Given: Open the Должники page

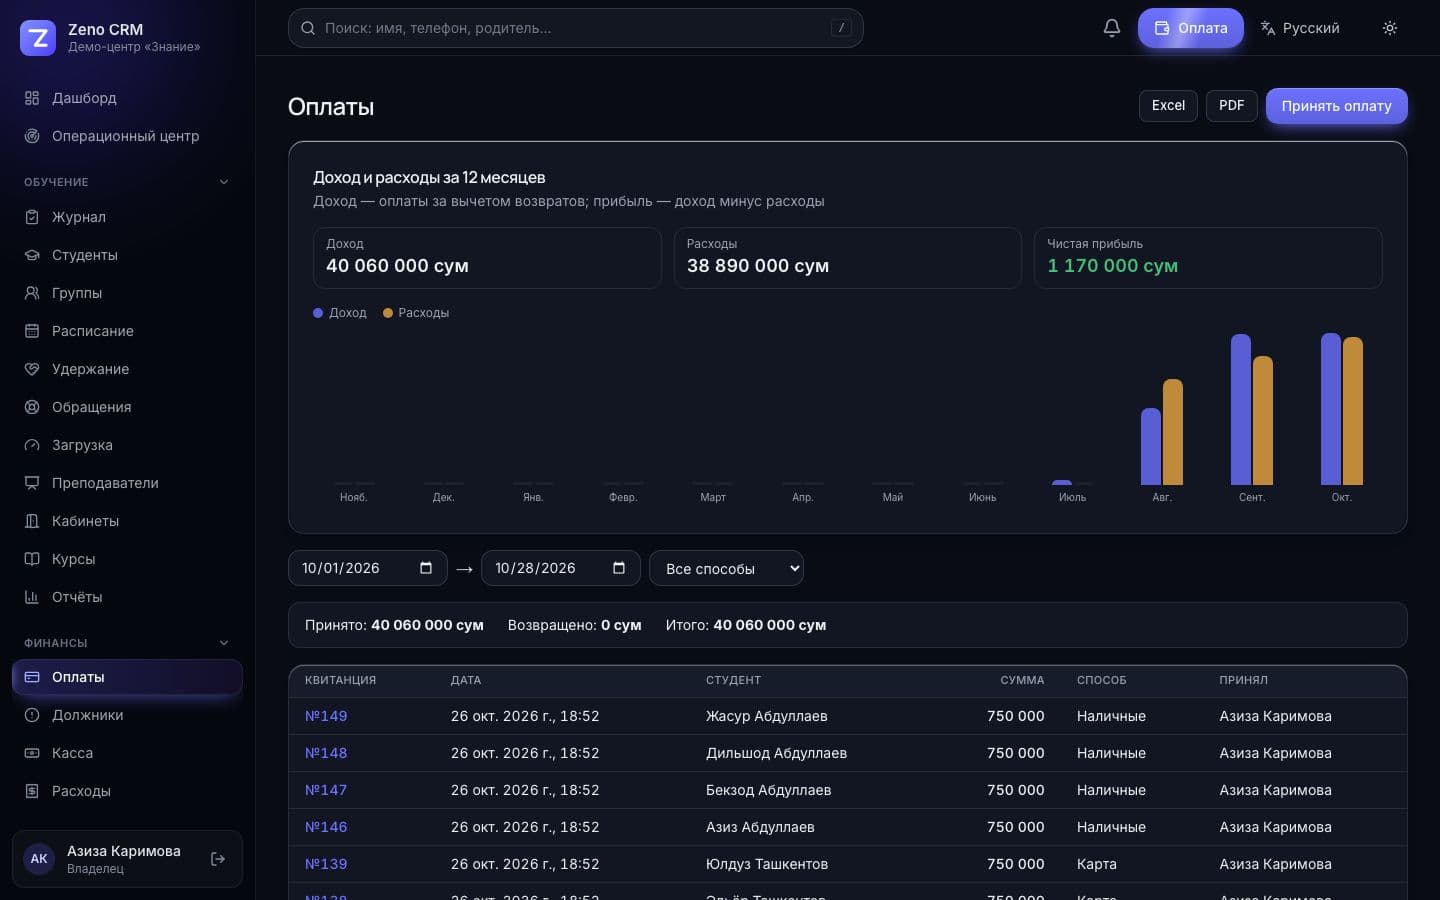Looking at the screenshot, I should click(x=127, y=715).
